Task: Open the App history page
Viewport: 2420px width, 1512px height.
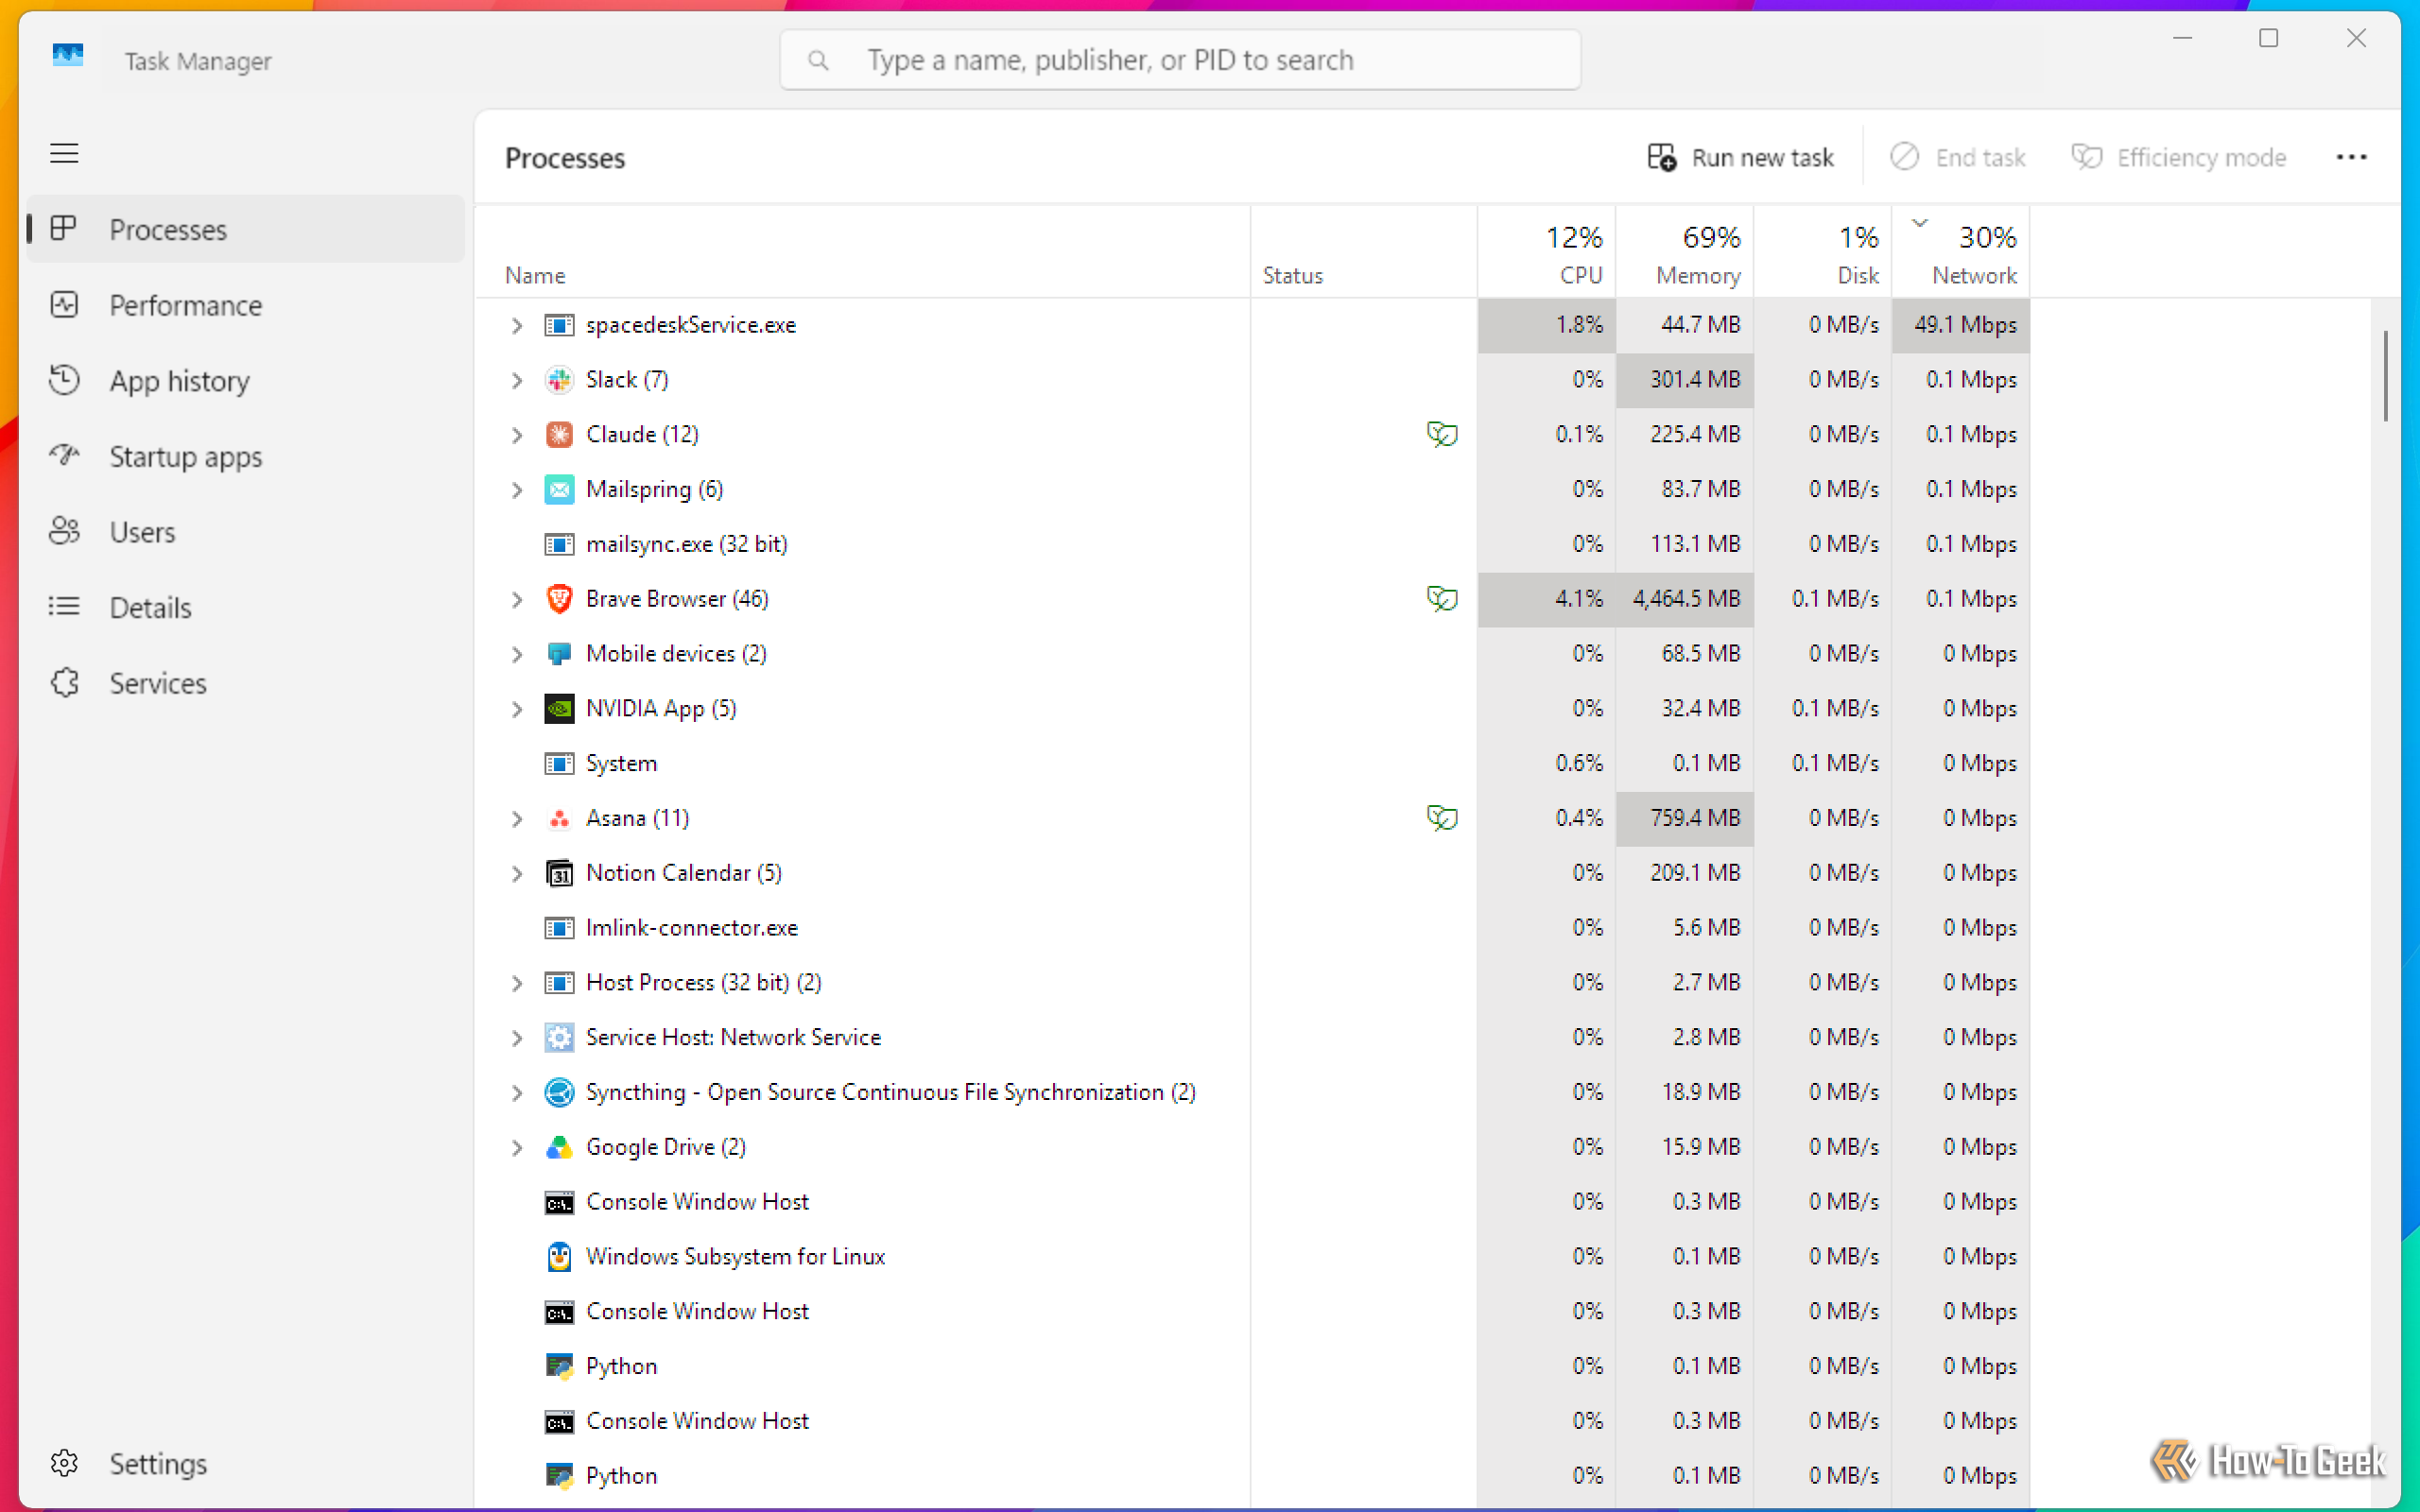Action: click(246, 381)
